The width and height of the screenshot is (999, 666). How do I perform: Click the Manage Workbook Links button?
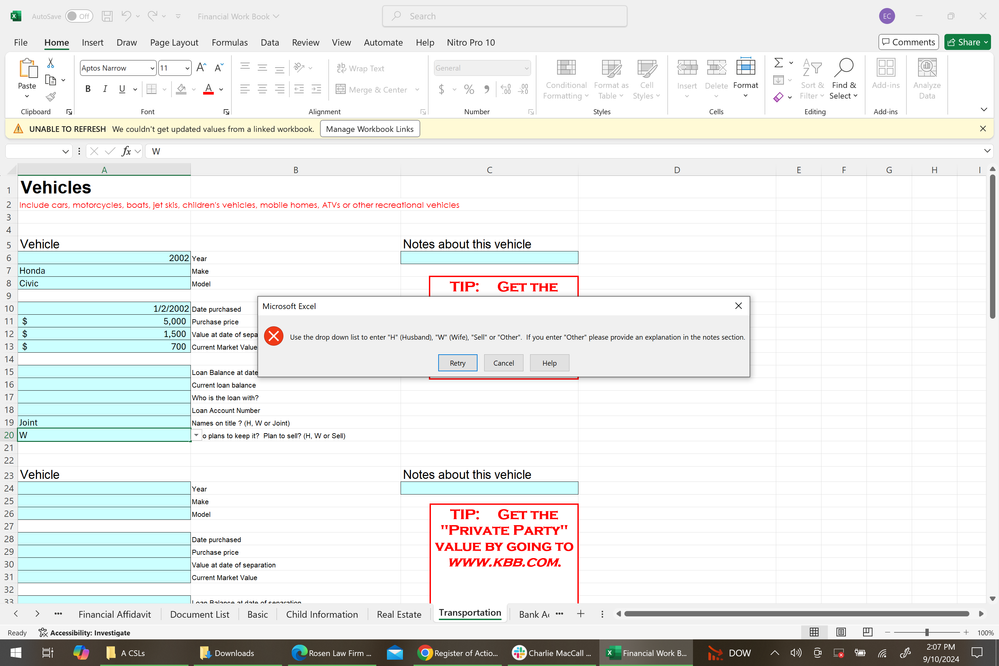[x=370, y=129]
